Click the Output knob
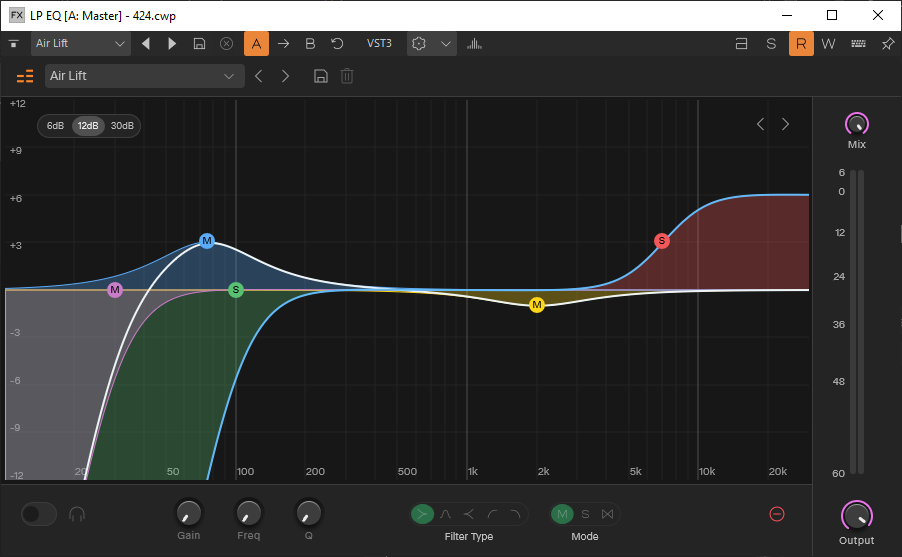This screenshot has width=902, height=557. pos(857,516)
